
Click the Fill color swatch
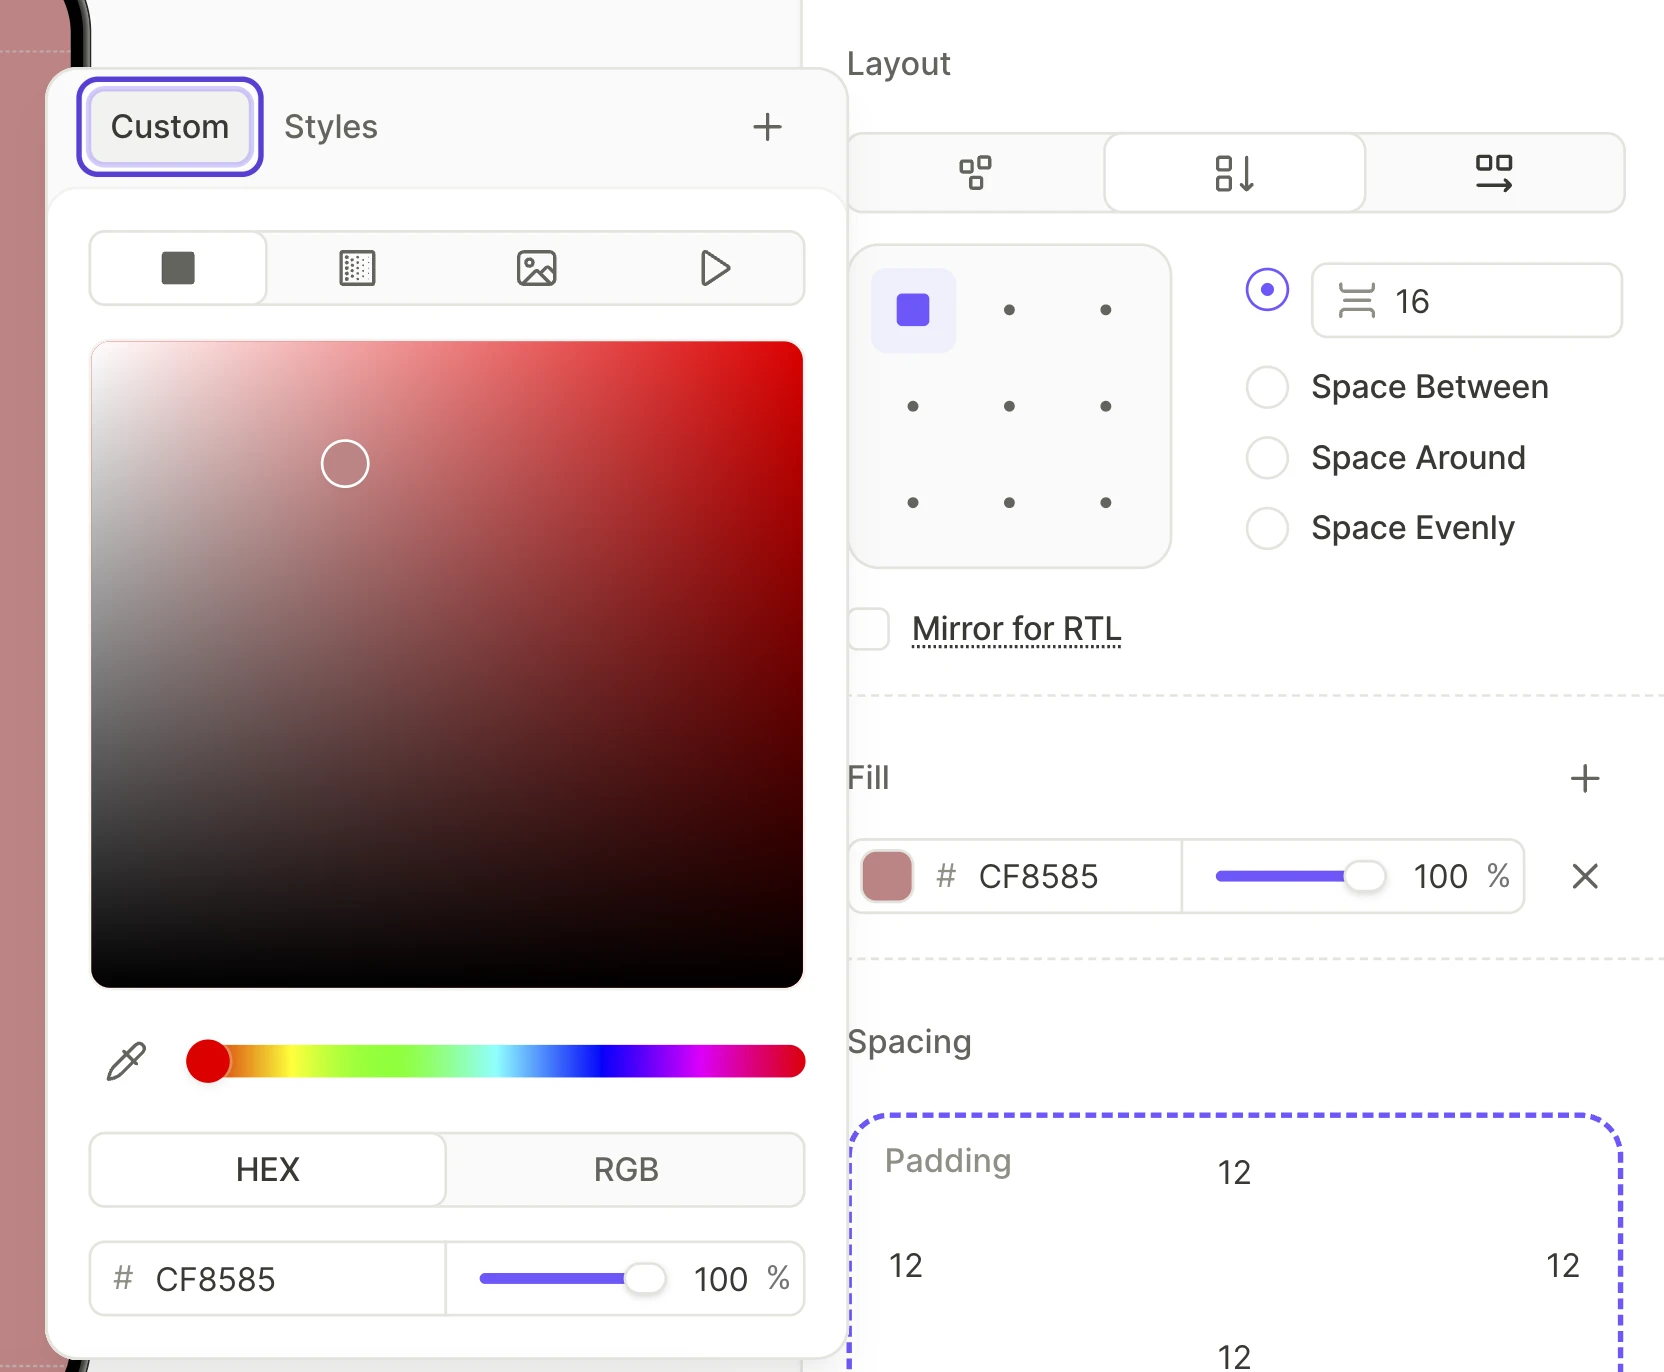tap(887, 876)
